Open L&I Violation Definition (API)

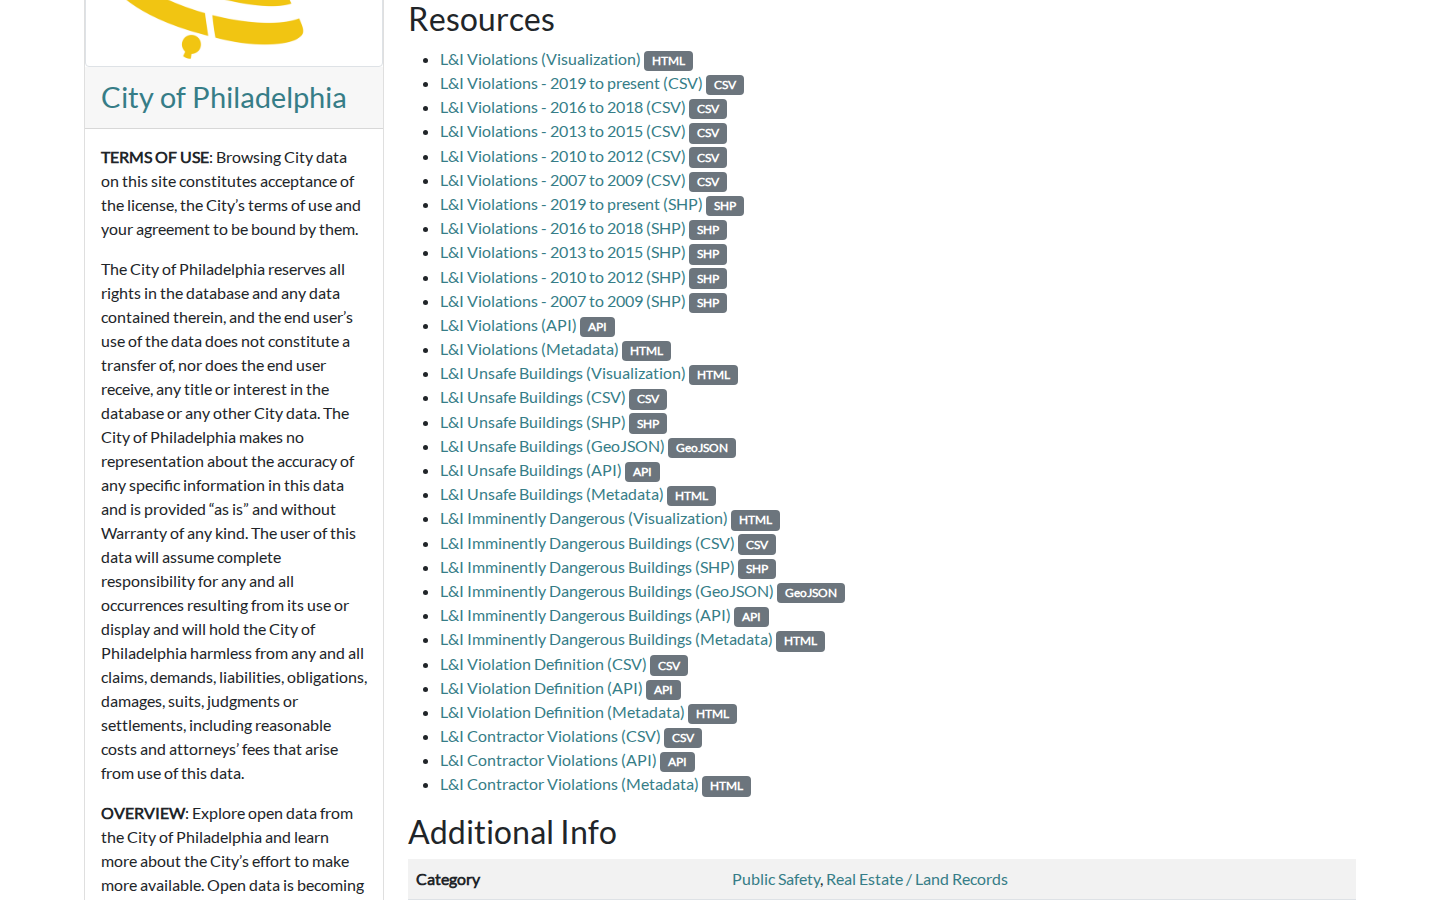pyautogui.click(x=541, y=689)
